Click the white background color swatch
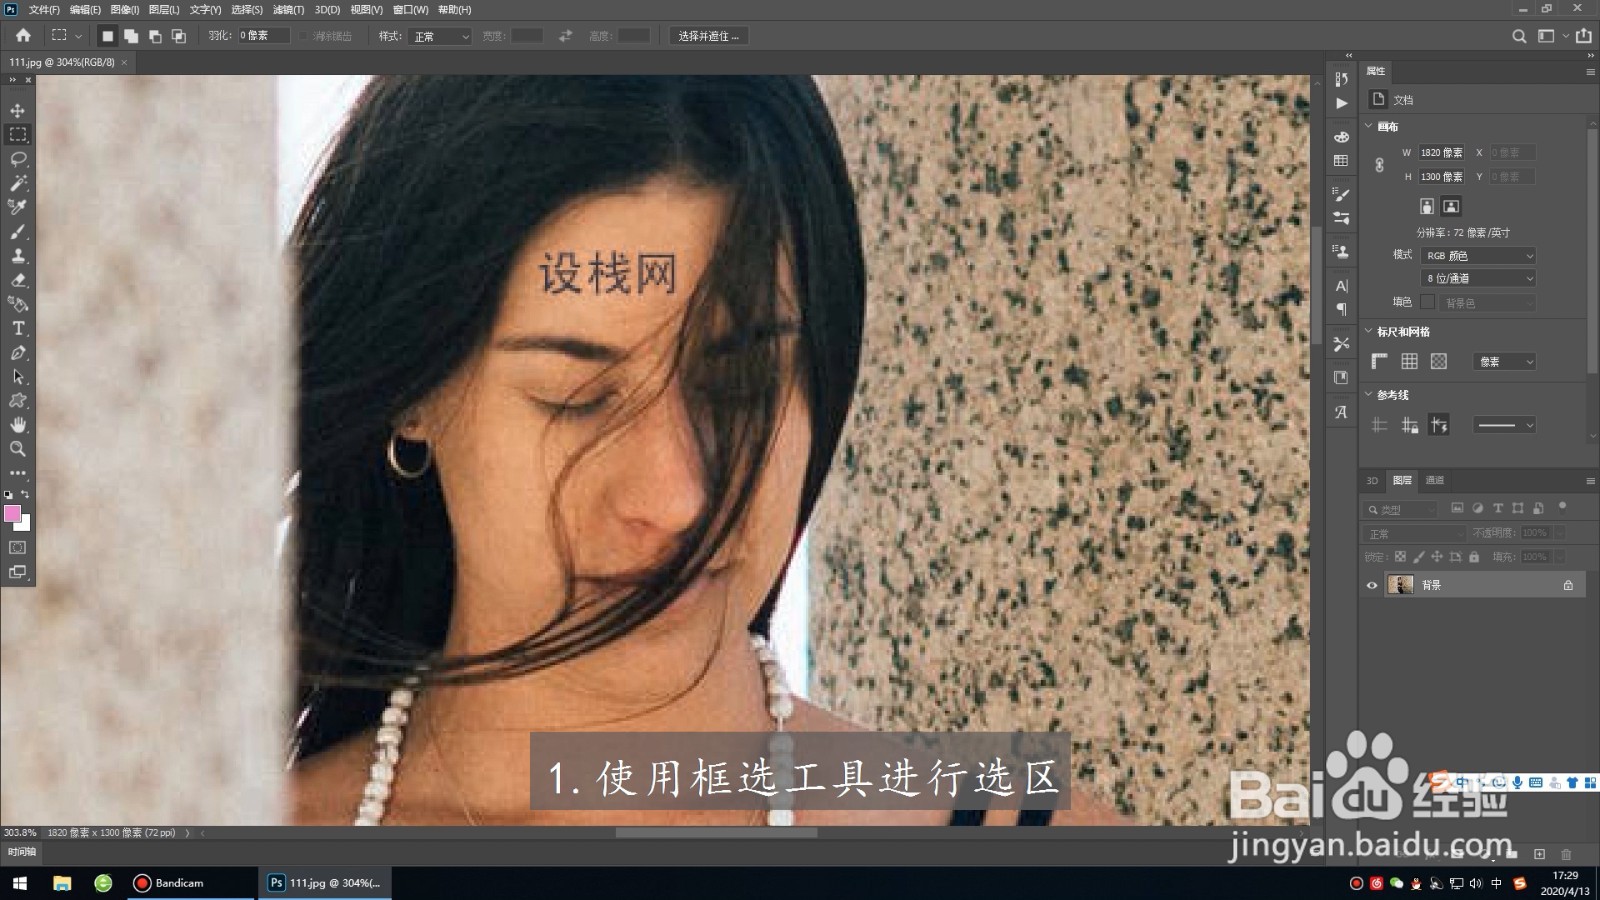 (25, 524)
